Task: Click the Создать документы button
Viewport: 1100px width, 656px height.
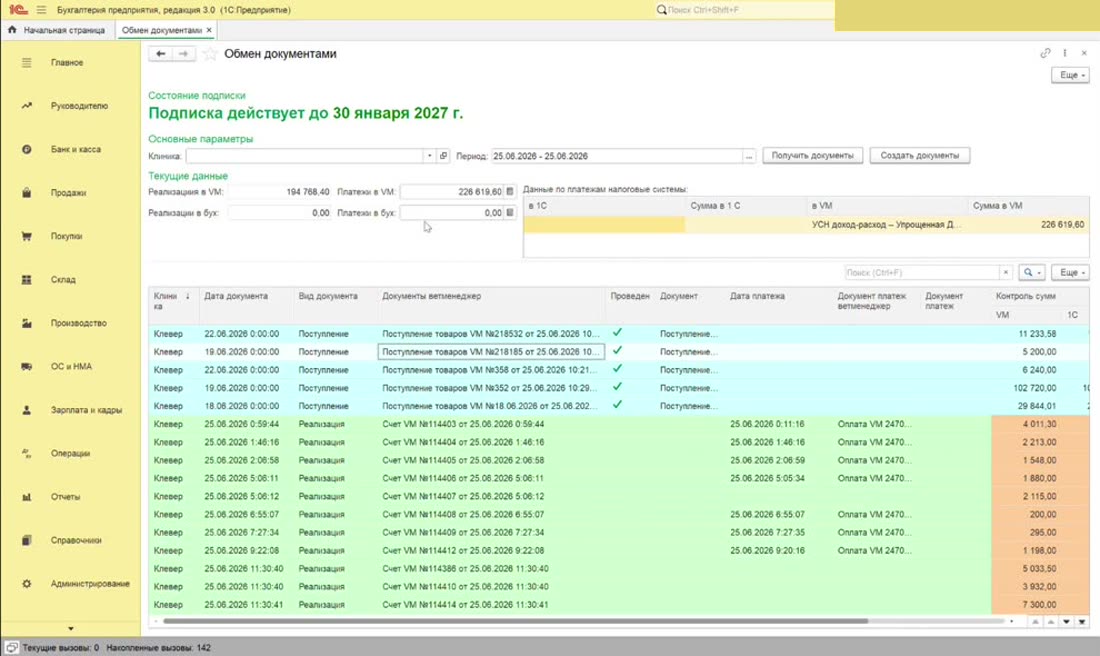Action: 920,156
